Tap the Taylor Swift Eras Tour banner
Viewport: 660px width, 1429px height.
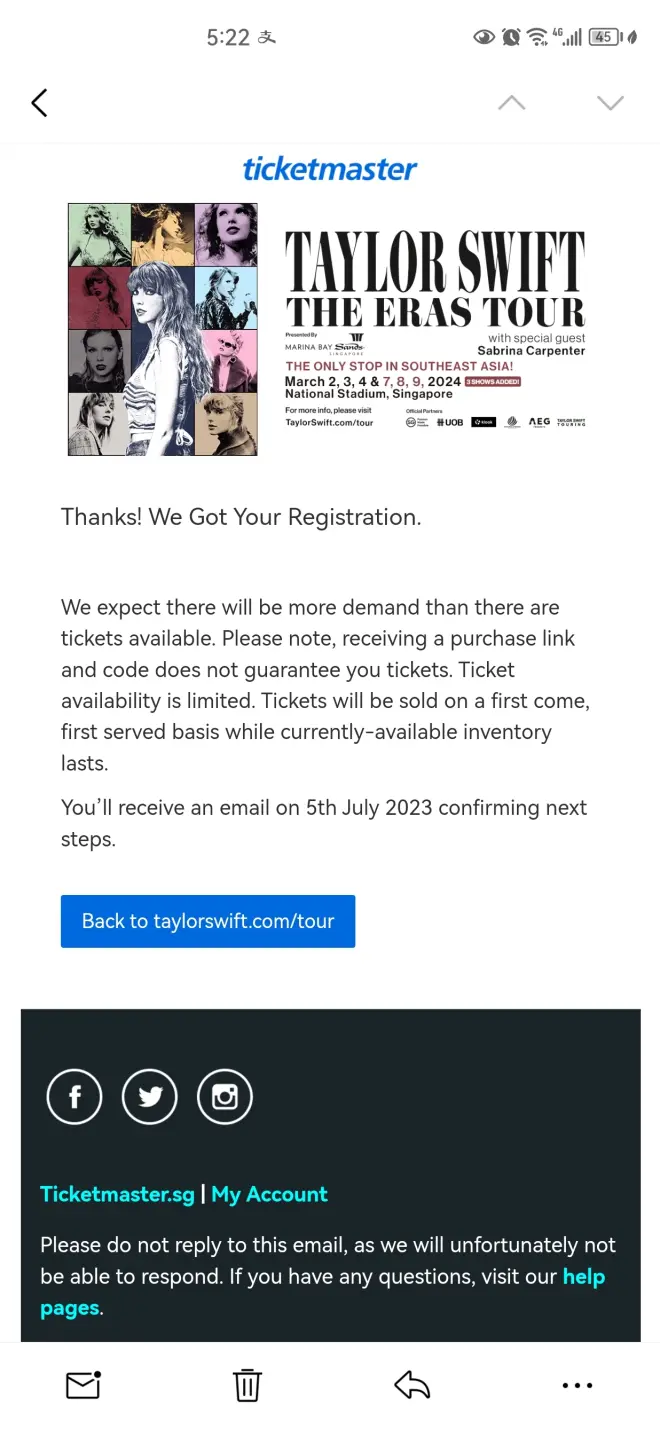pos(434,329)
